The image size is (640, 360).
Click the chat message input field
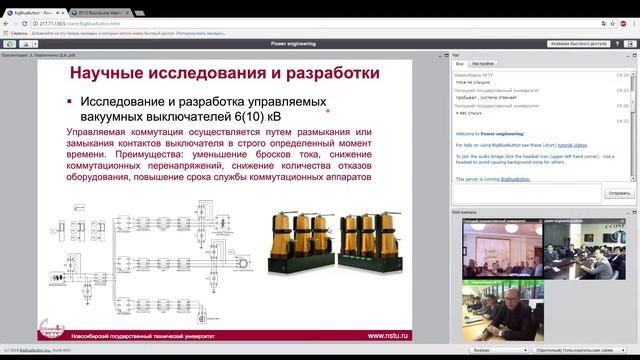pos(527,193)
